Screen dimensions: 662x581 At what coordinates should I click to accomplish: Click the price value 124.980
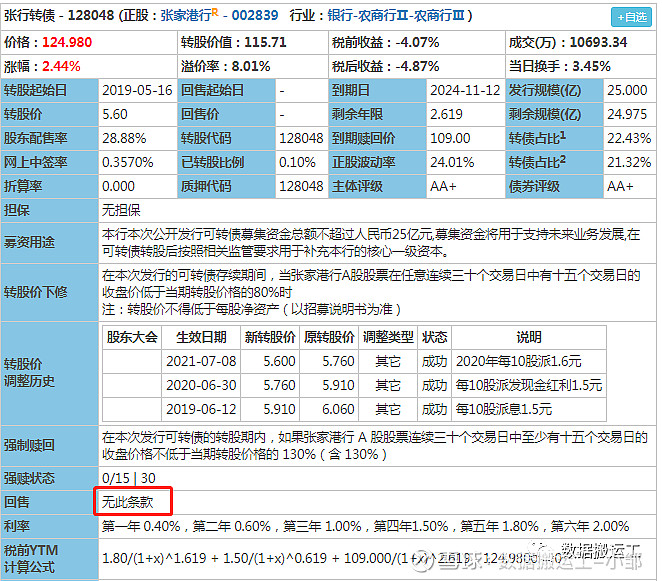(67, 42)
